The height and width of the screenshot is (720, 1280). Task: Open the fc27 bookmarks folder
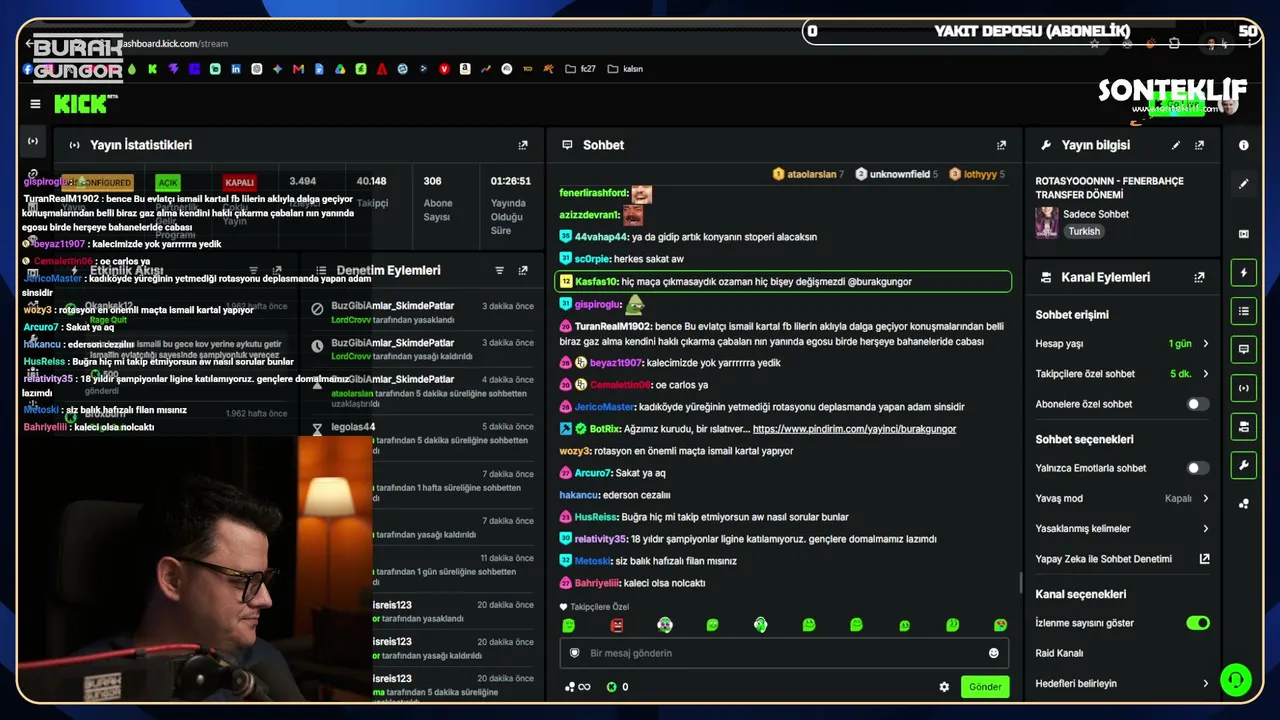(580, 69)
